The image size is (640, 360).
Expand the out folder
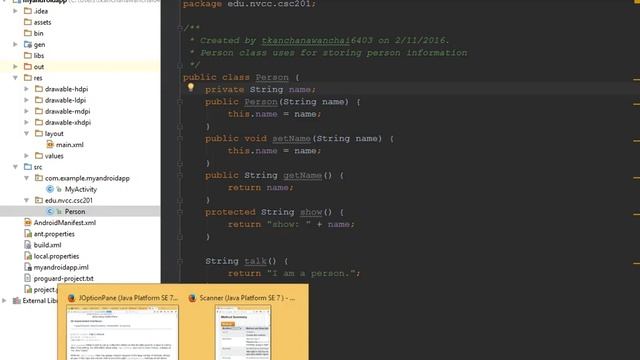(x=16, y=67)
